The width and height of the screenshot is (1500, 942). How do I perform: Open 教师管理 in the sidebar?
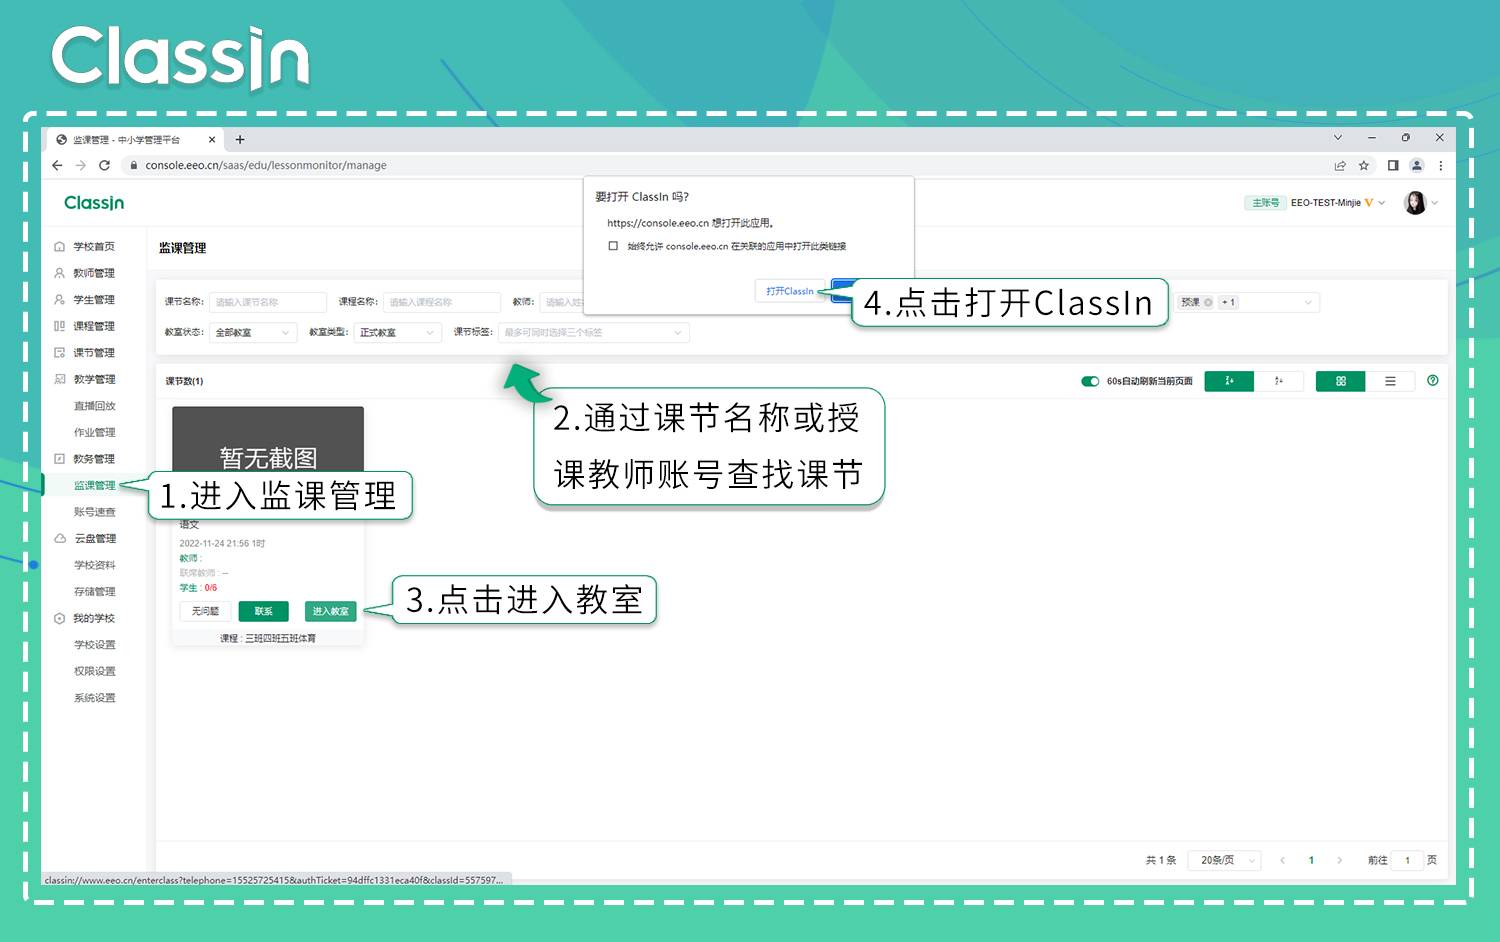point(94,273)
